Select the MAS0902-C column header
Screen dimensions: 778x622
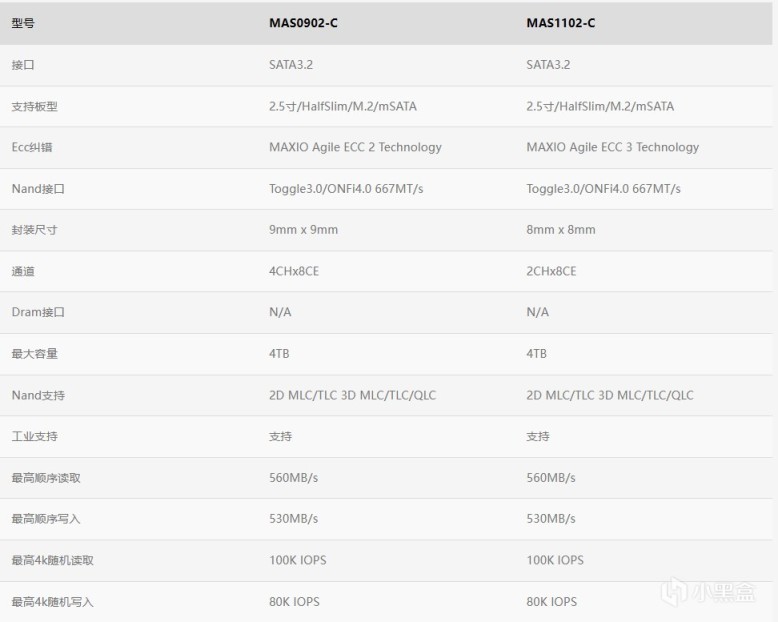coord(304,23)
